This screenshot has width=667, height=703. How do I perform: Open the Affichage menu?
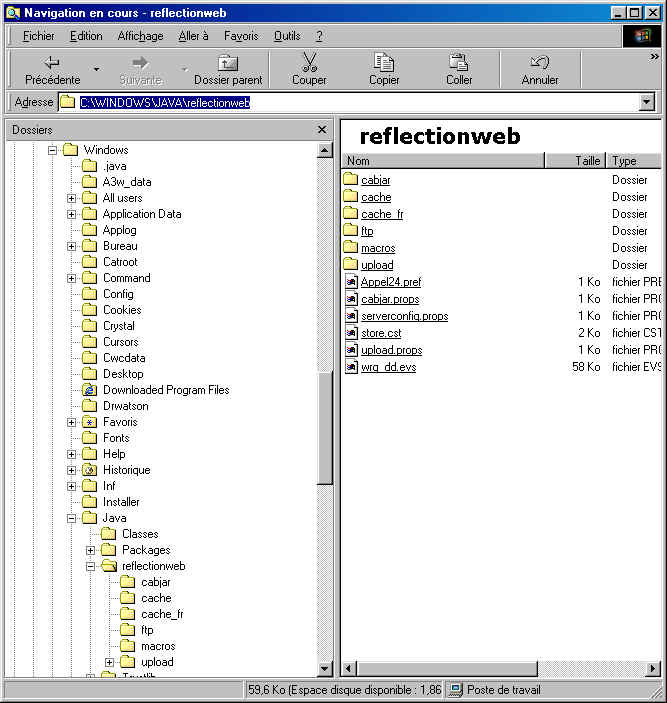click(140, 36)
